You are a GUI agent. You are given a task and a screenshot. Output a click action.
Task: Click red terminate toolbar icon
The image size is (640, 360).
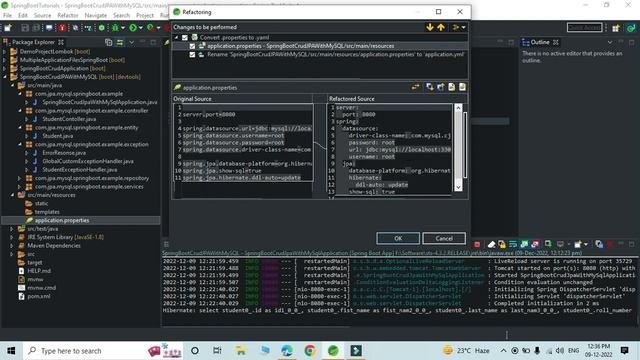[62, 28]
